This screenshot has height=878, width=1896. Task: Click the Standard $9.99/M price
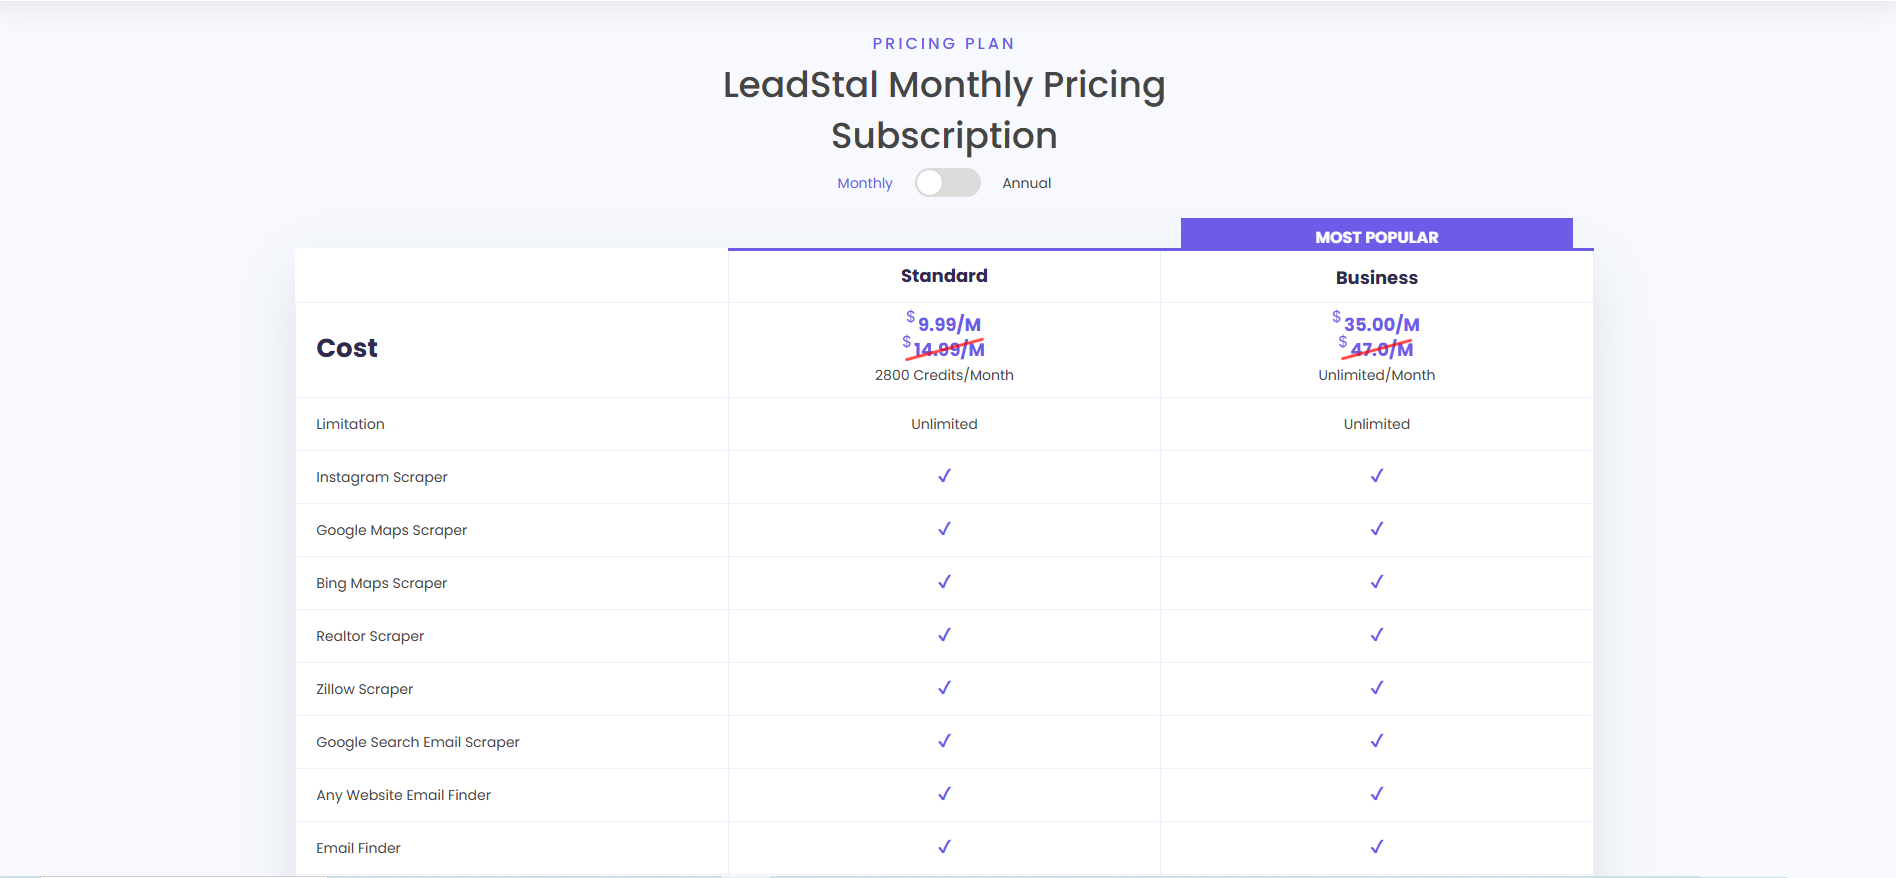(948, 324)
